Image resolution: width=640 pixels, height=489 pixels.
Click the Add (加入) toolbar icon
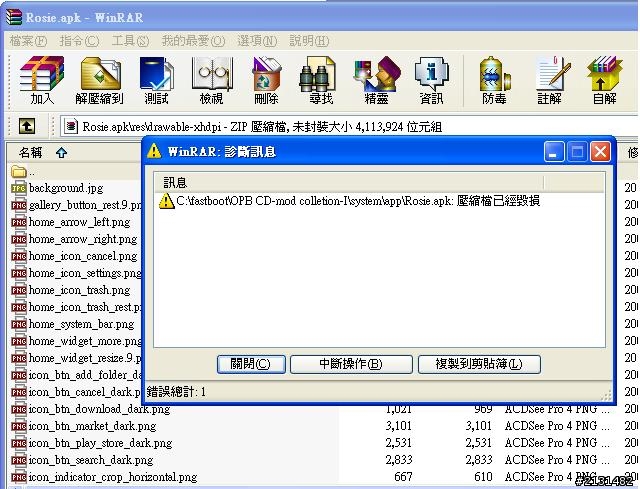point(42,81)
